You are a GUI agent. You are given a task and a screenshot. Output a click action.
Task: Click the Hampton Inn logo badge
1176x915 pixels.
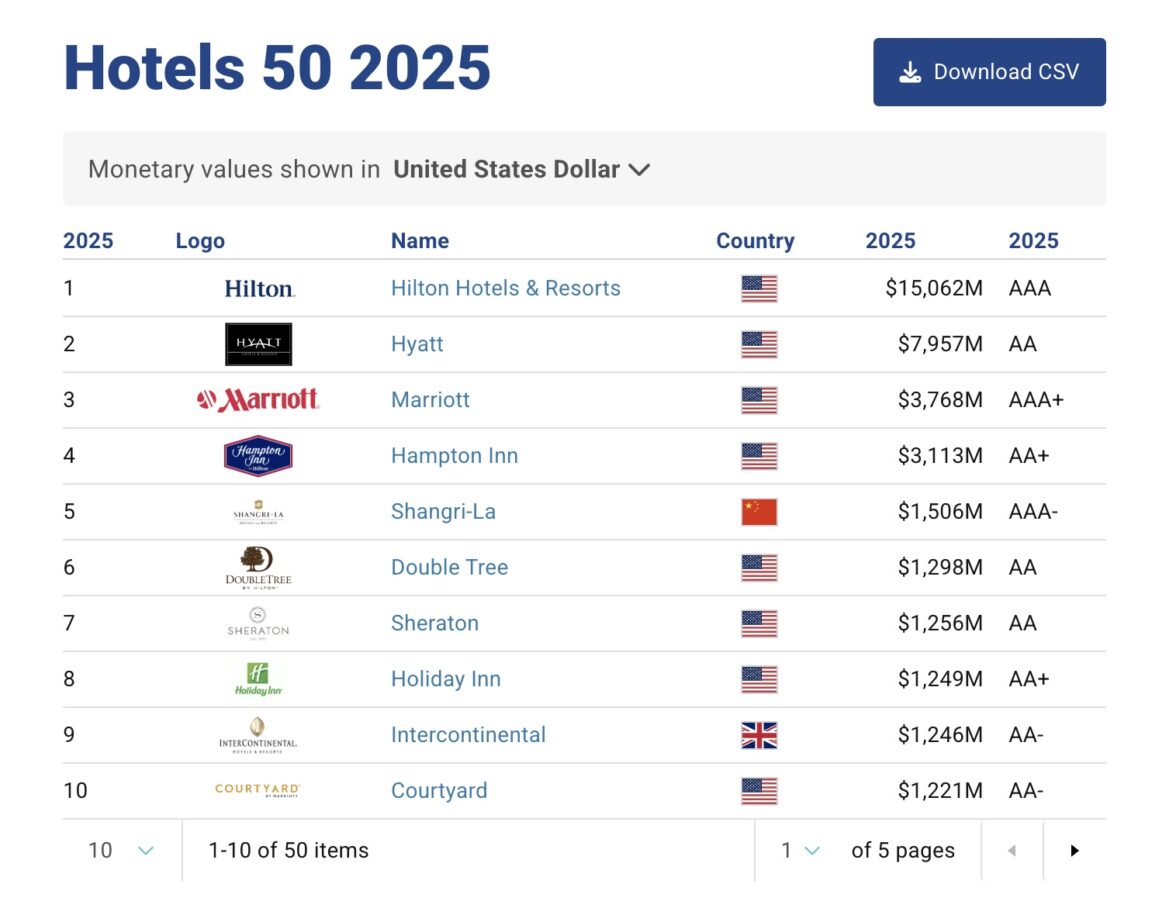coord(258,456)
